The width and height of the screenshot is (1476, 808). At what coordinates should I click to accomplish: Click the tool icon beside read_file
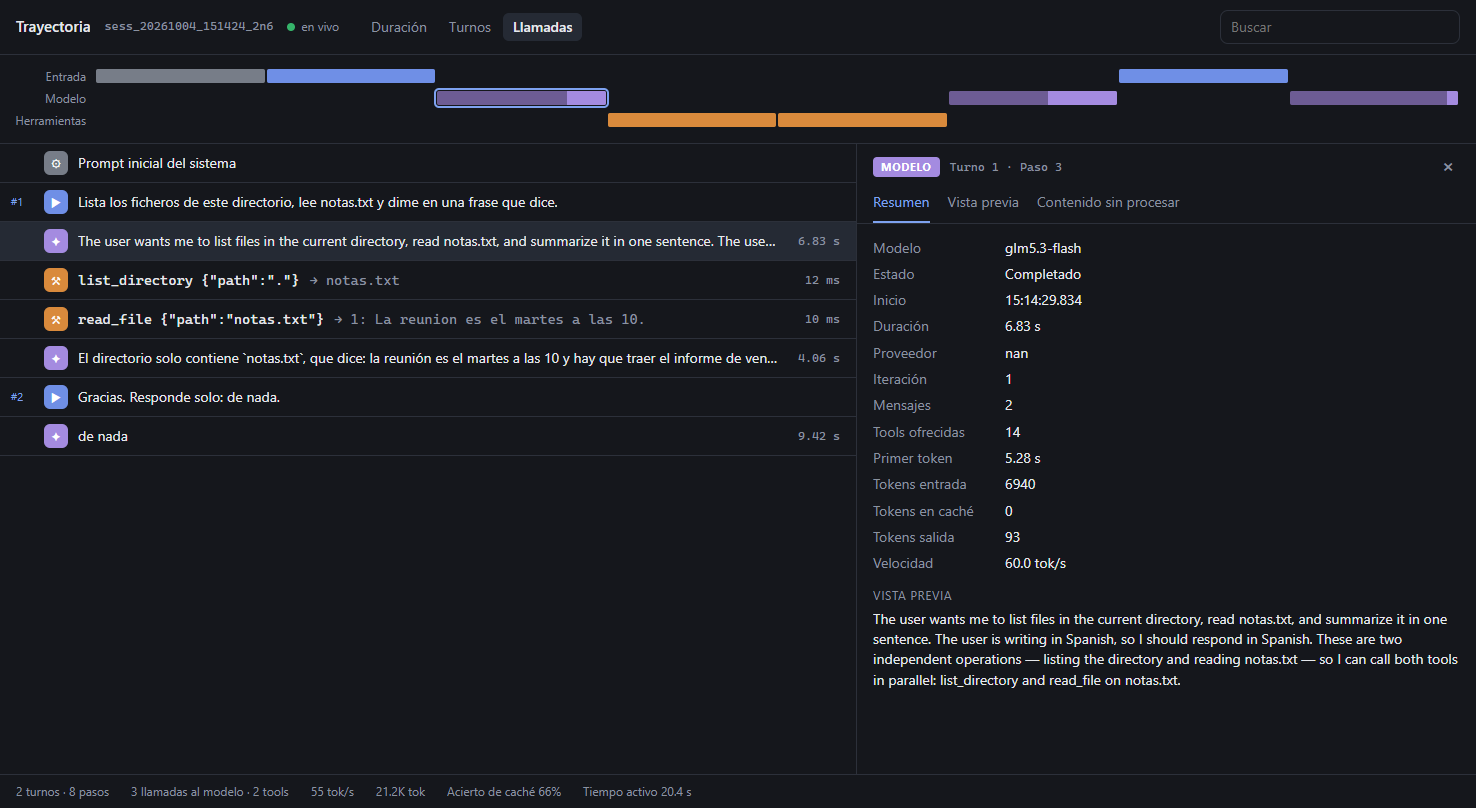[56, 319]
